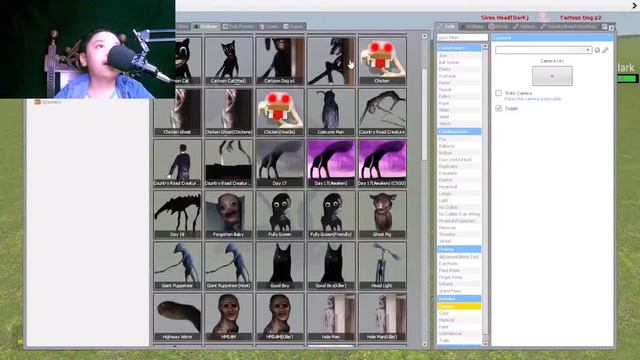
Task: Enable the Static Camera checkbox
Action: coord(498,93)
